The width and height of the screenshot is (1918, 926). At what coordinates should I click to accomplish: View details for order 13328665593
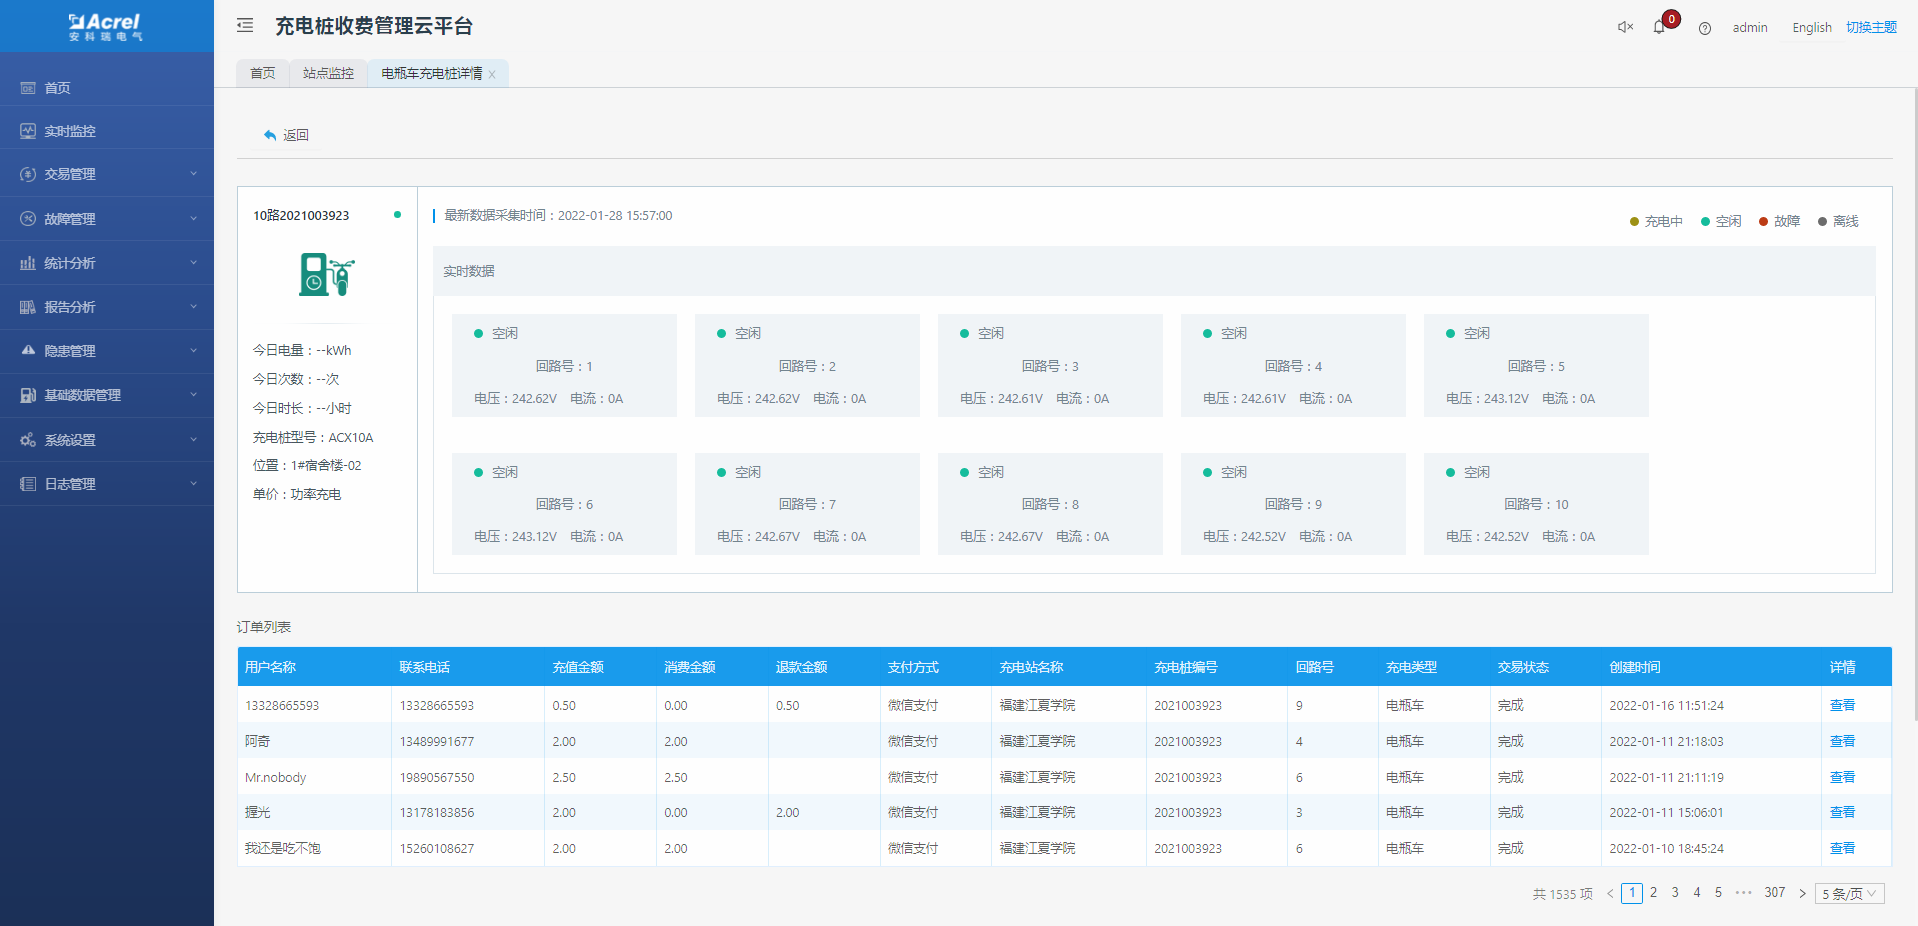pos(1842,705)
